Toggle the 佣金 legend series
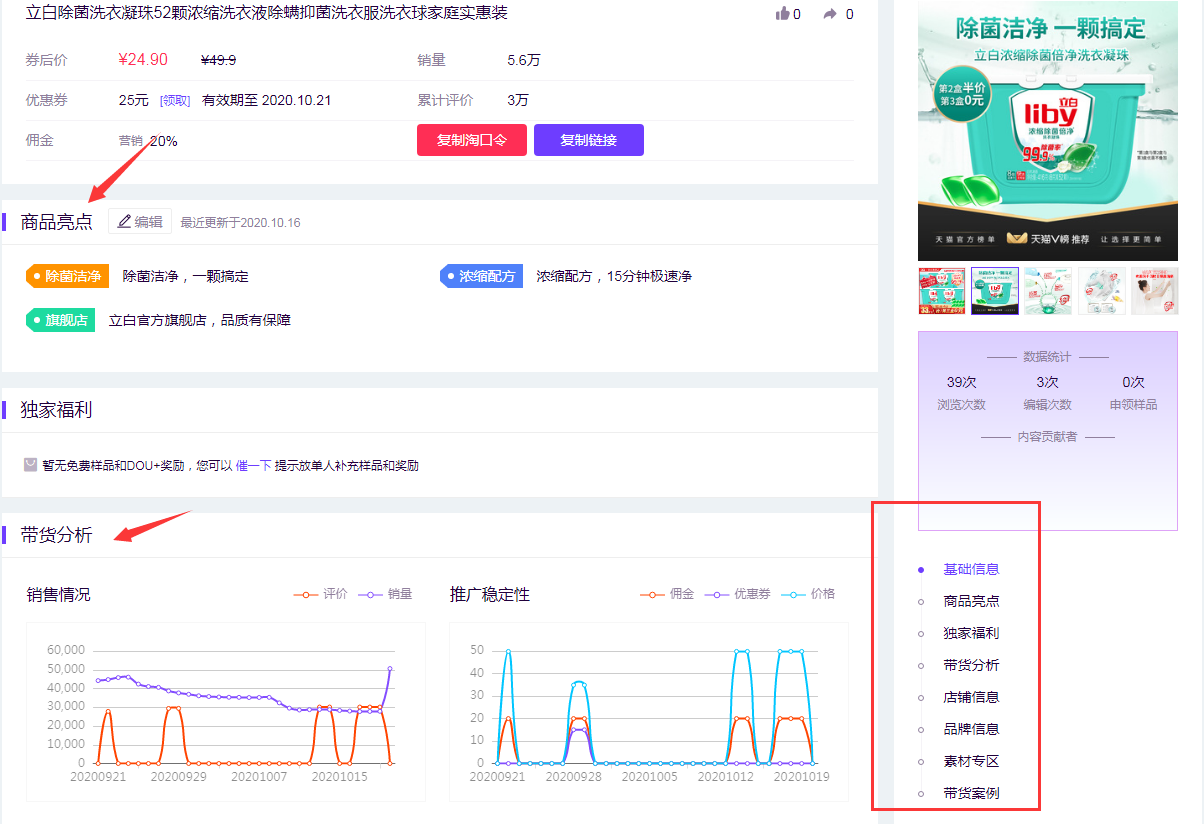 point(667,594)
